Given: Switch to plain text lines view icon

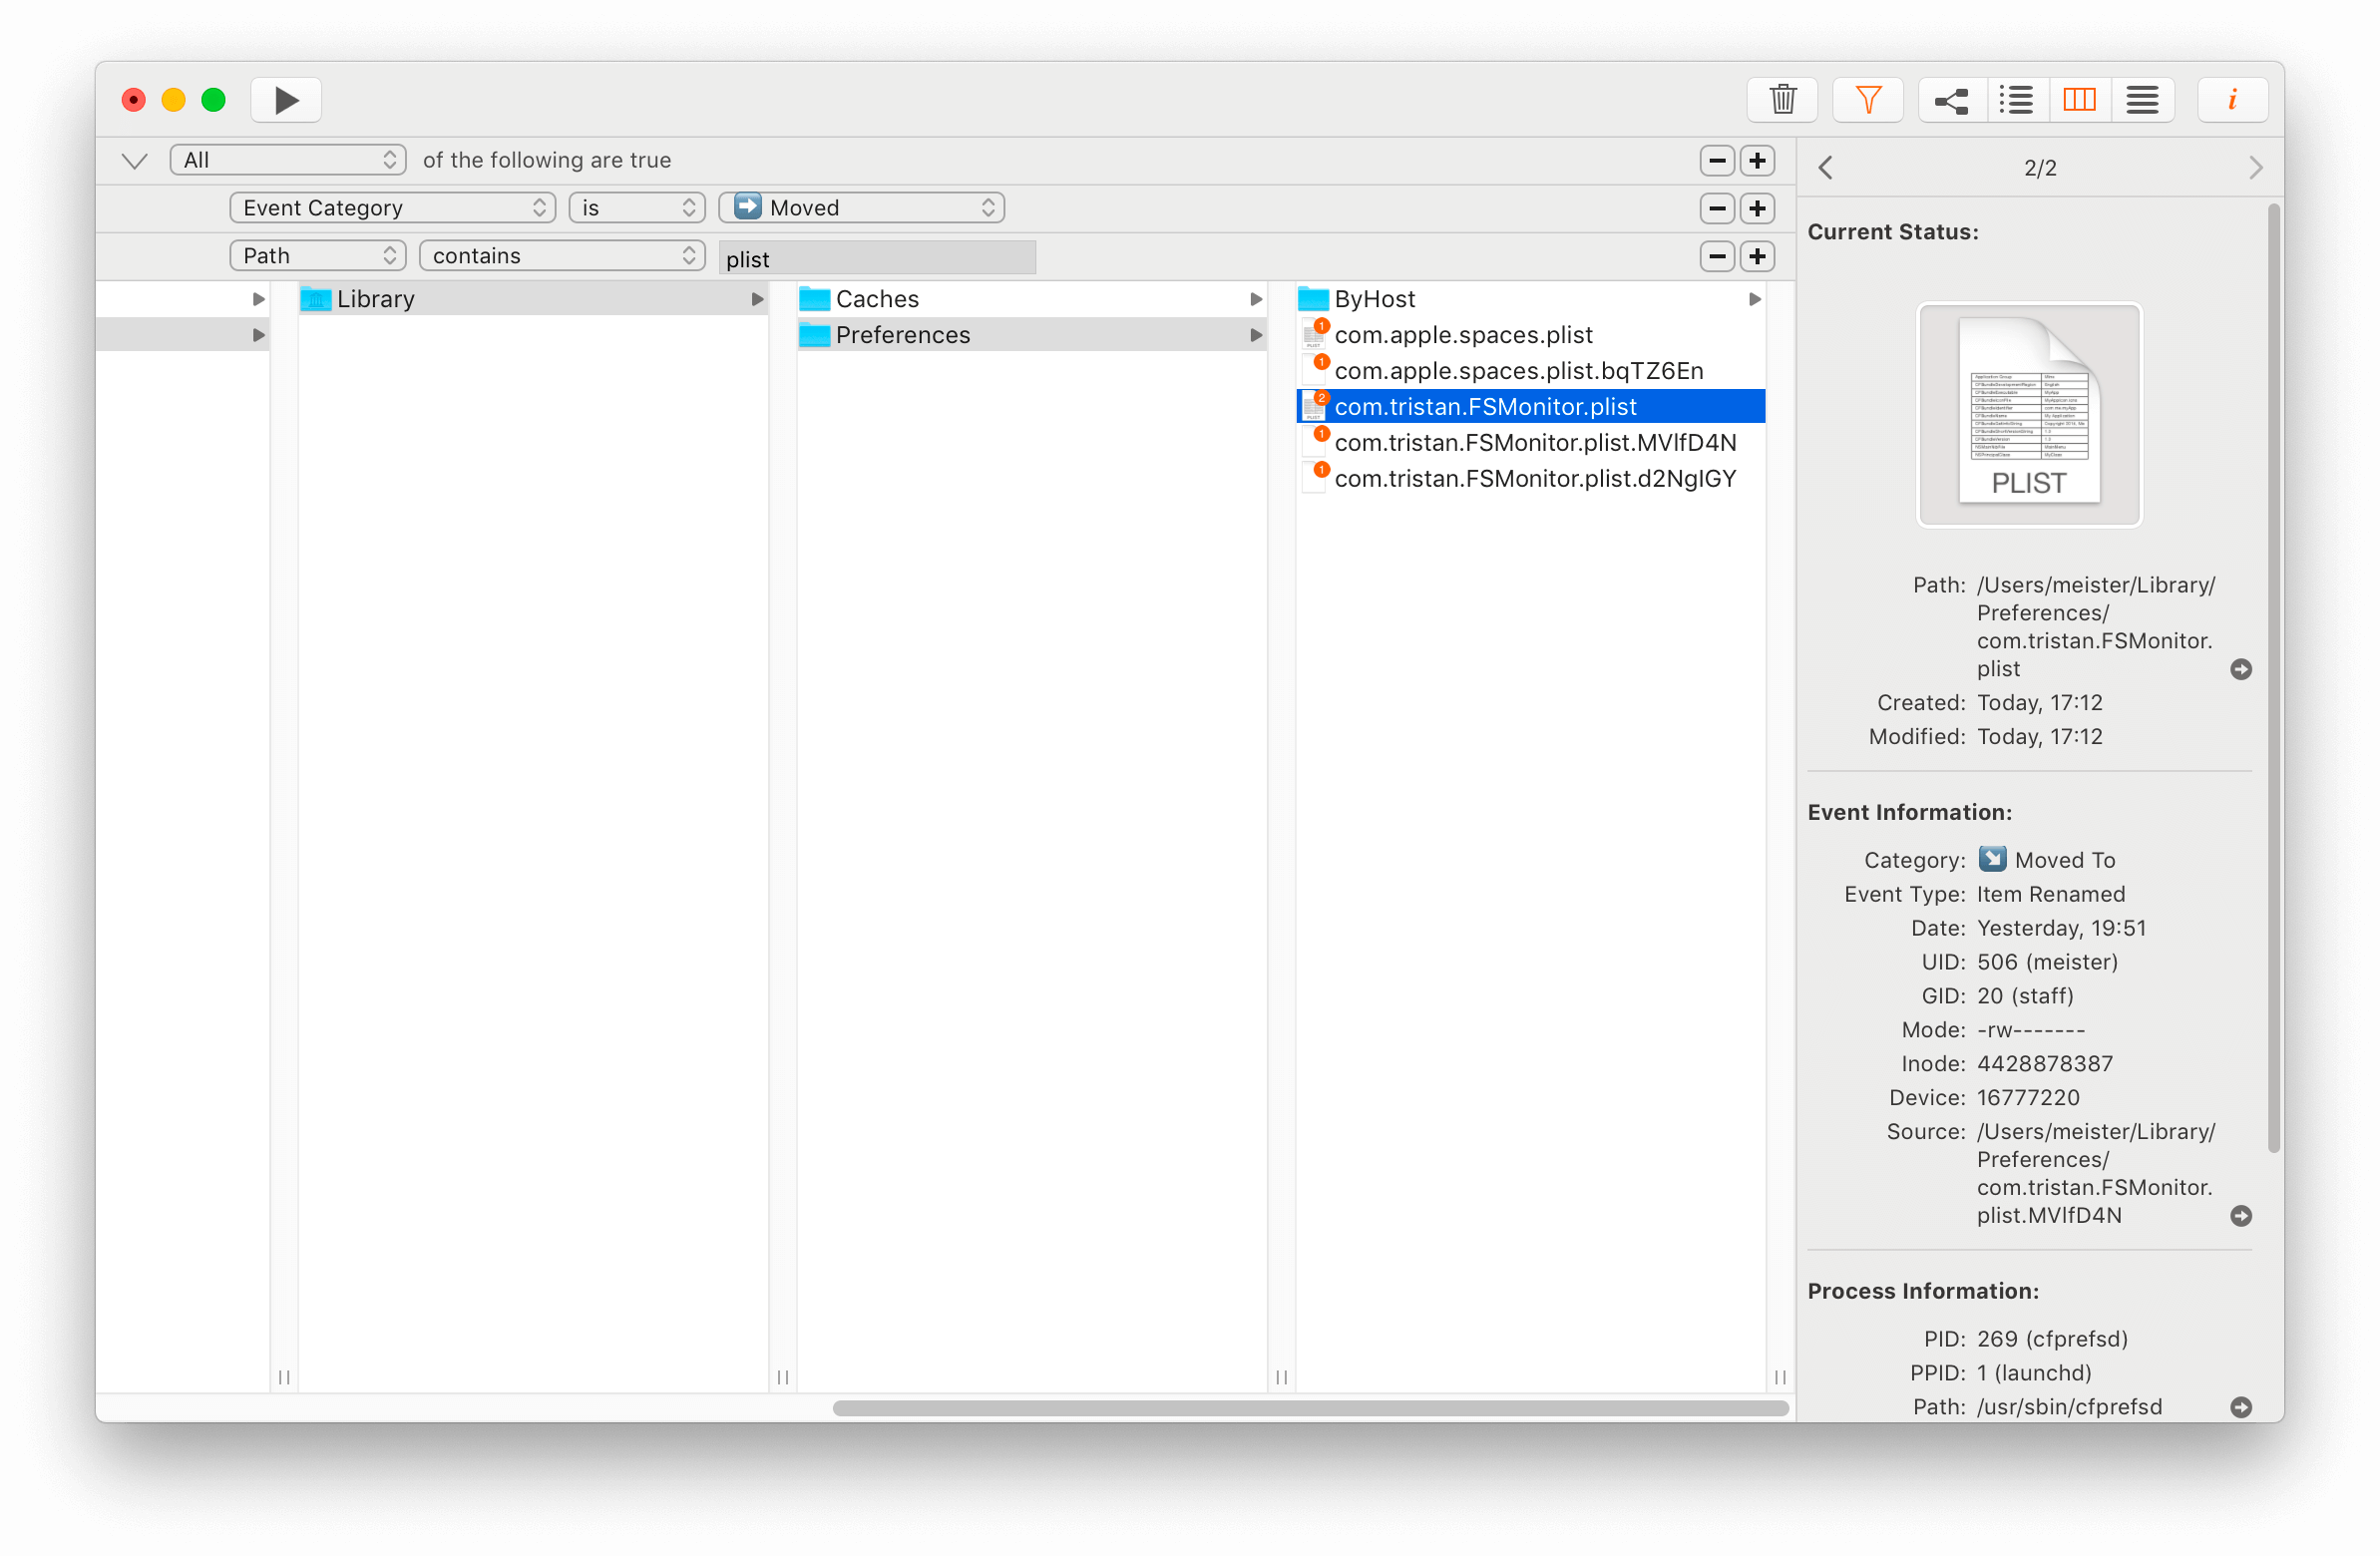Looking at the screenshot, I should [x=2142, y=100].
